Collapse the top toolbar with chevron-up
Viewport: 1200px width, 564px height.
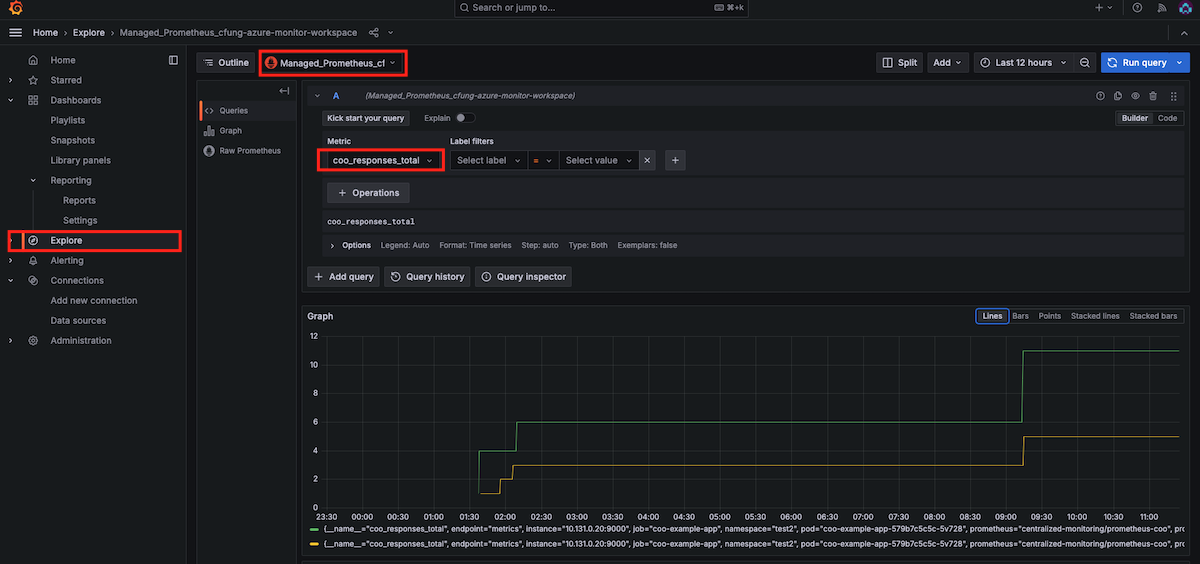1185,33
